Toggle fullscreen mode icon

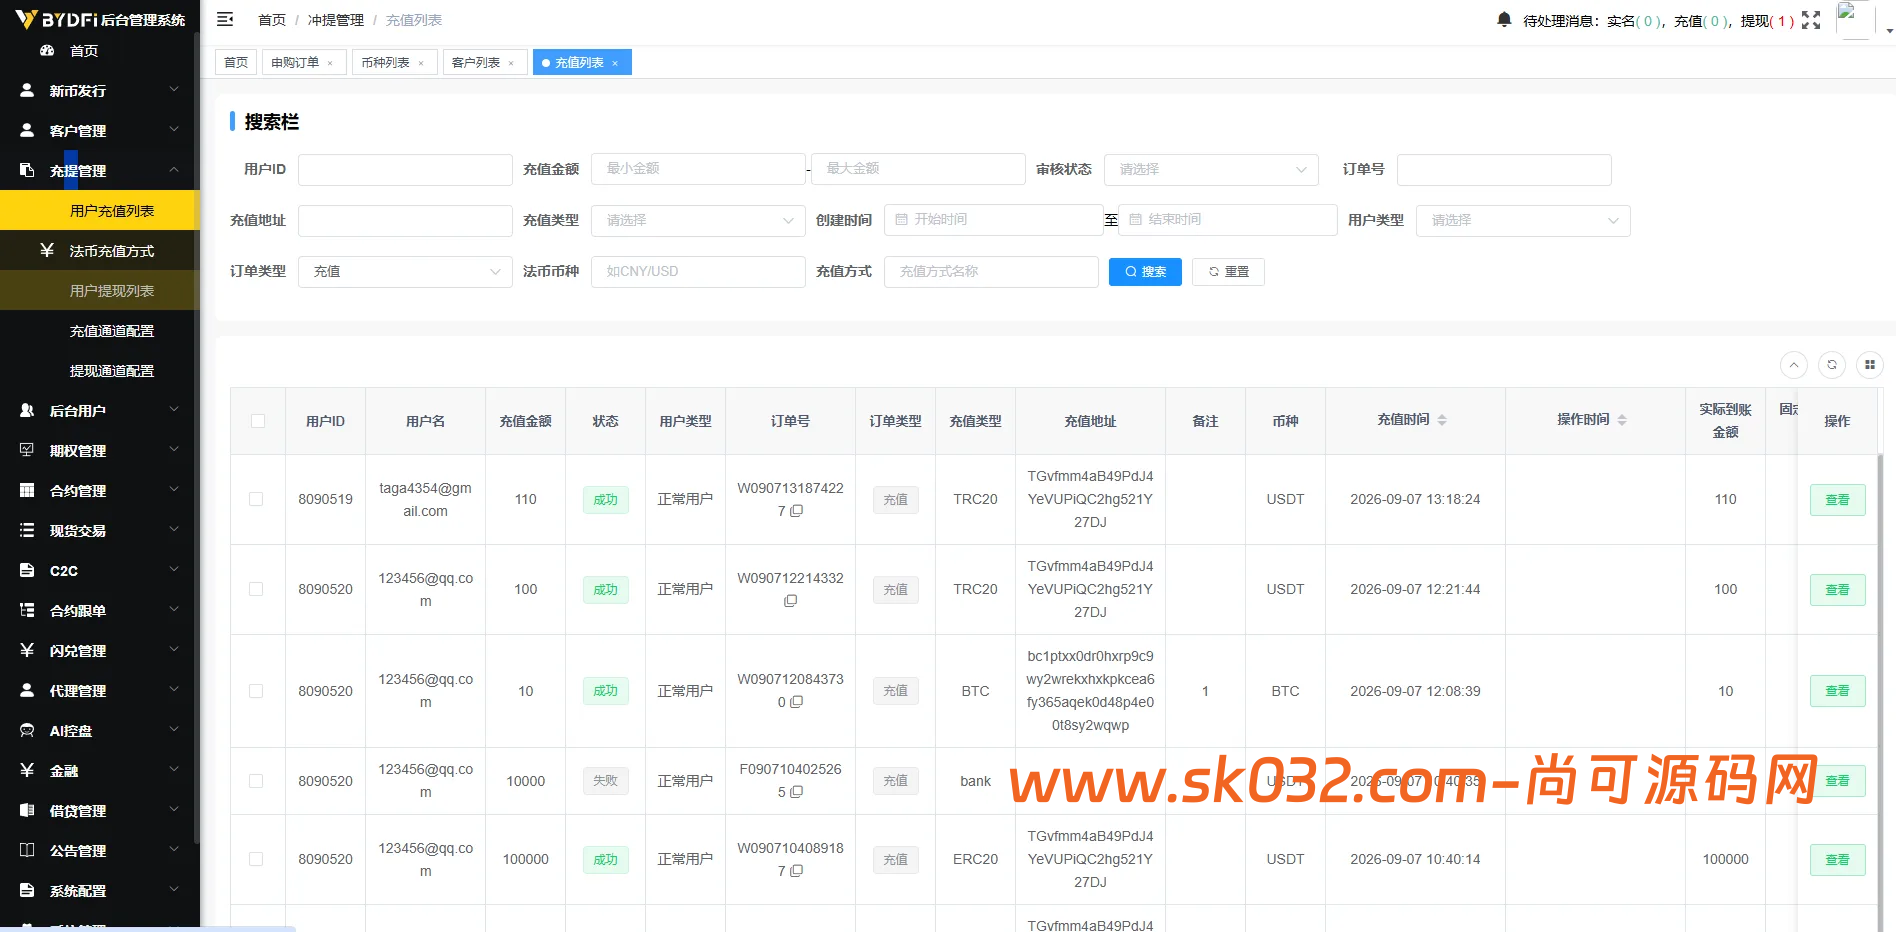(1811, 20)
